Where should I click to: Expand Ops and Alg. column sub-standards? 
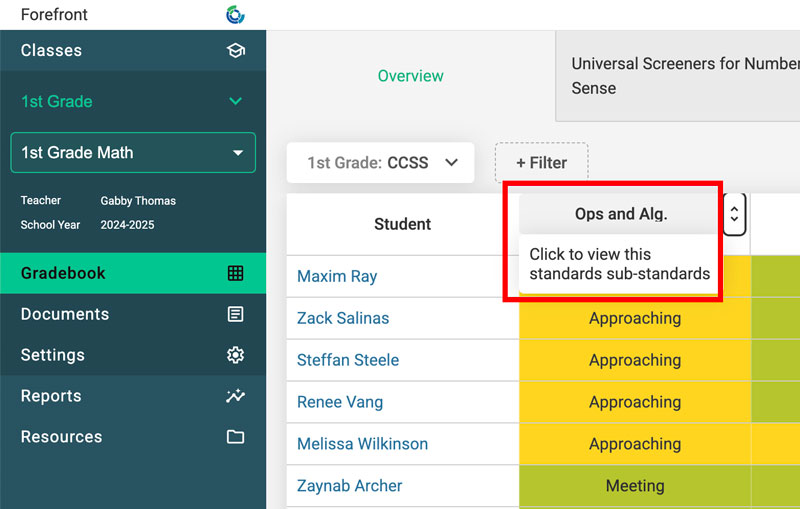(620, 214)
